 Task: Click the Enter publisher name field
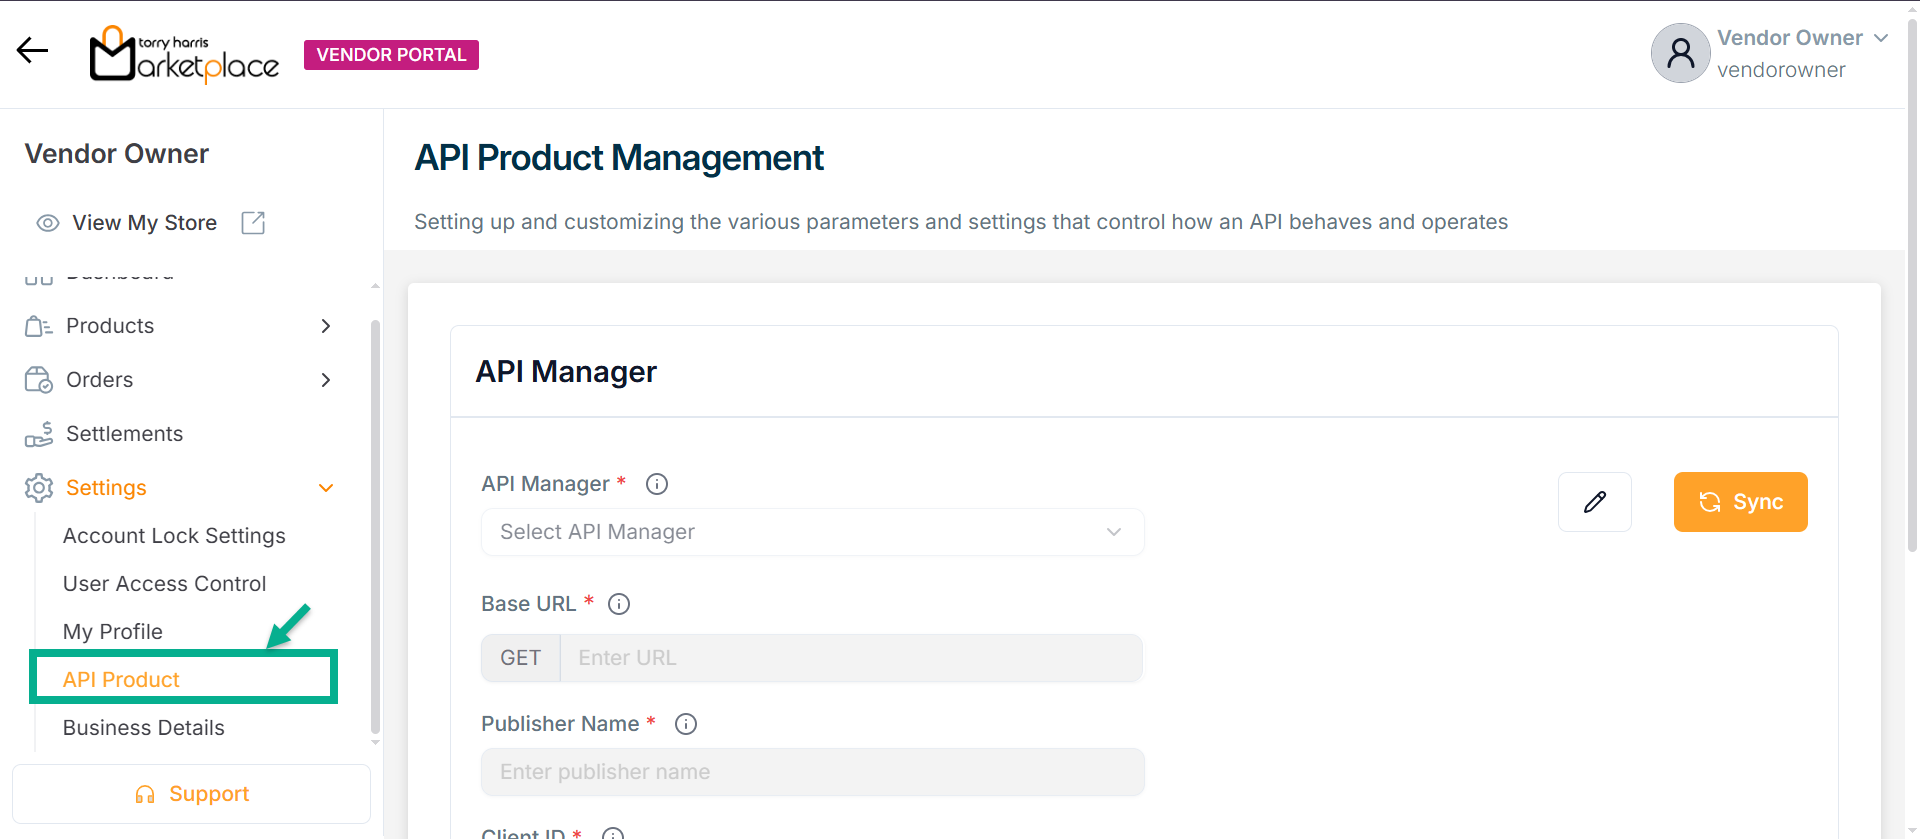tap(812, 772)
